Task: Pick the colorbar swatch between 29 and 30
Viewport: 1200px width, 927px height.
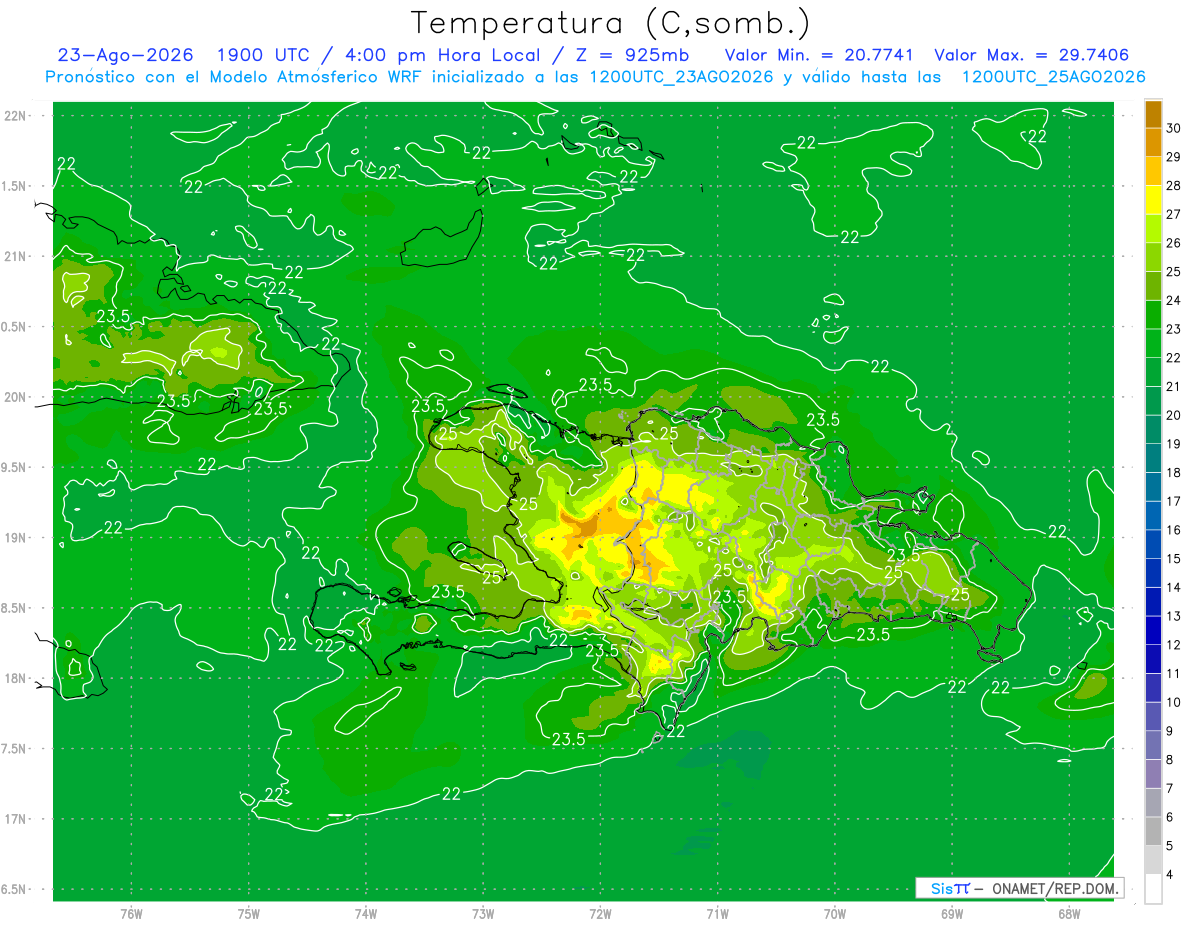Action: (1153, 142)
